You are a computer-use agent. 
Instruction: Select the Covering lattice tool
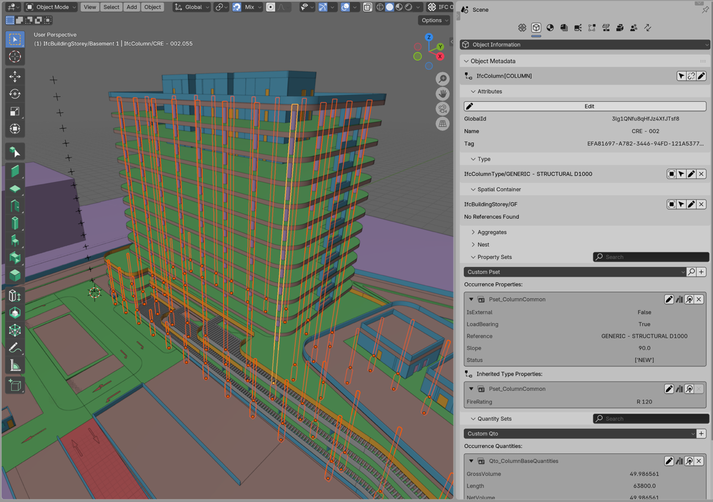(x=15, y=331)
